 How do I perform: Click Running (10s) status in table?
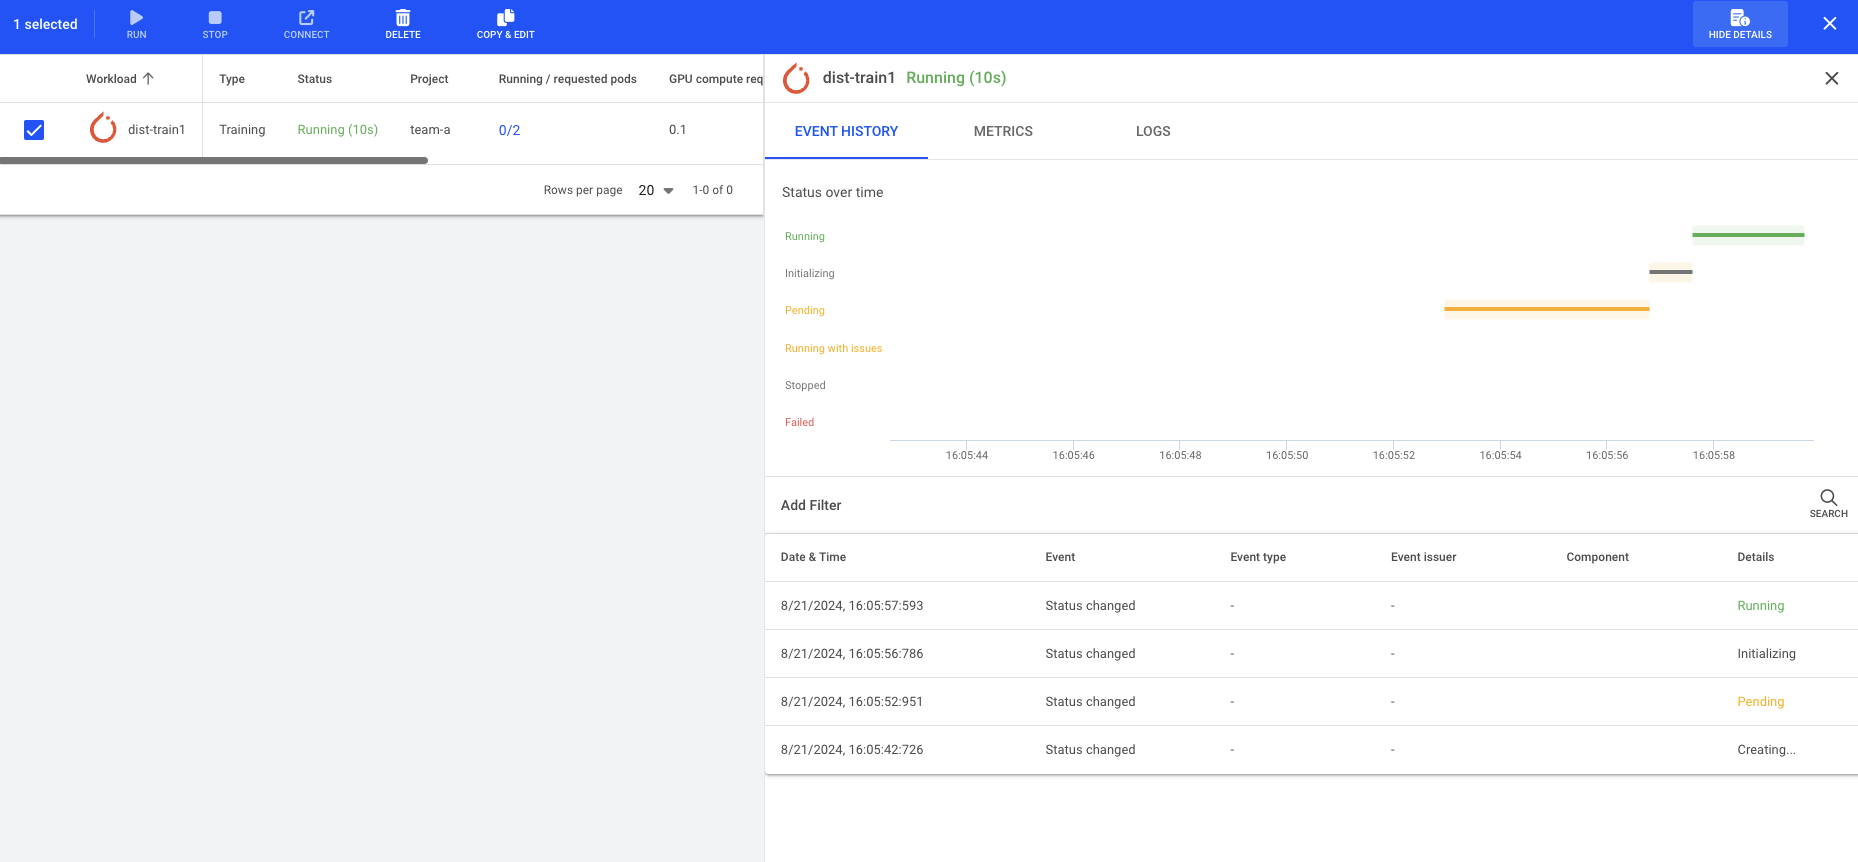337,130
